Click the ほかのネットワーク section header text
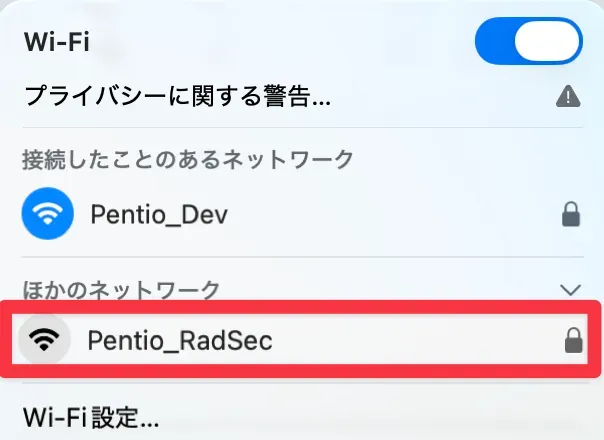 (120, 290)
